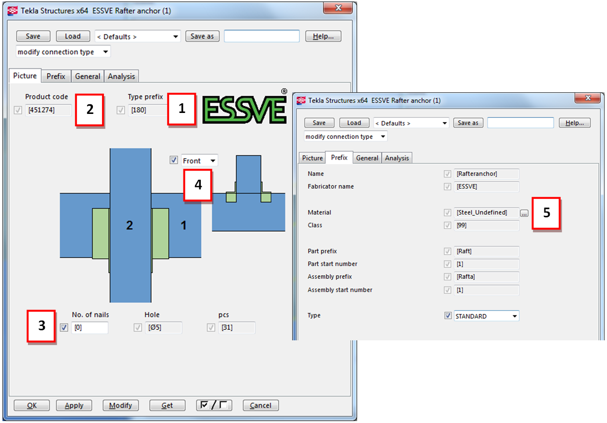Switch to the Prefix tab in left window

56,77
